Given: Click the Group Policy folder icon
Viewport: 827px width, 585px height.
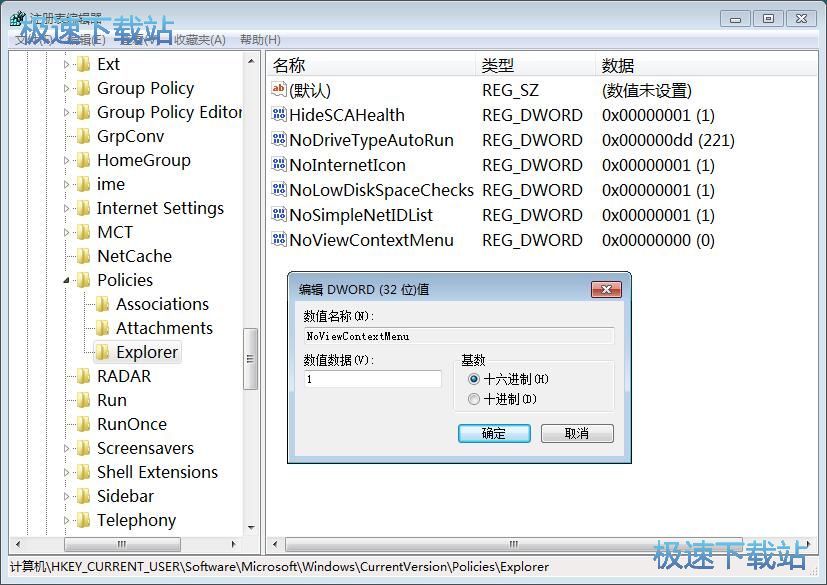Looking at the screenshot, I should (83, 88).
